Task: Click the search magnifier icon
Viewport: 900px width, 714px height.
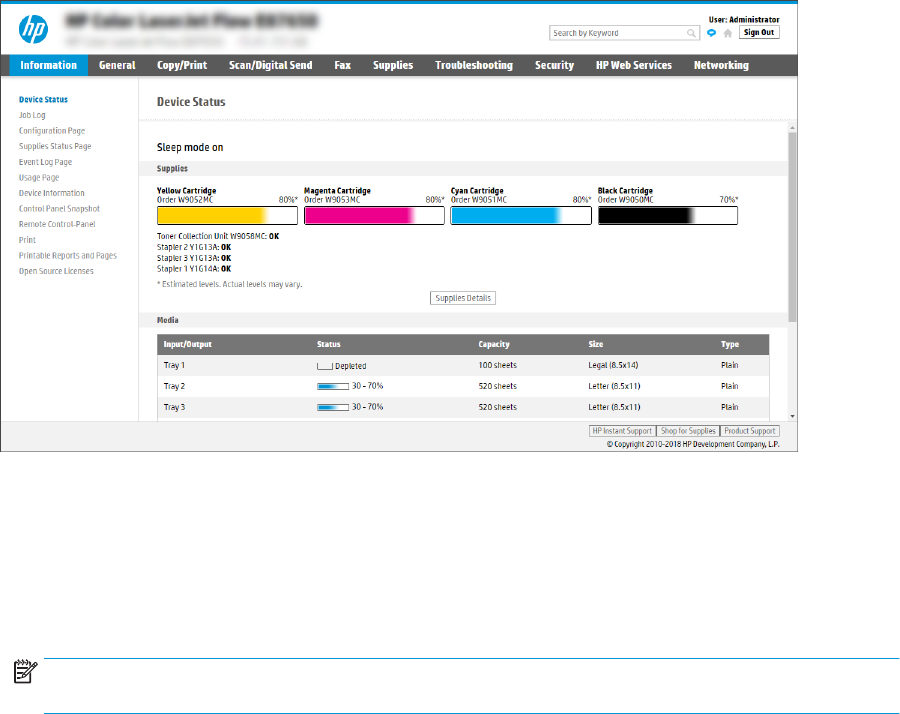Action: click(x=691, y=33)
